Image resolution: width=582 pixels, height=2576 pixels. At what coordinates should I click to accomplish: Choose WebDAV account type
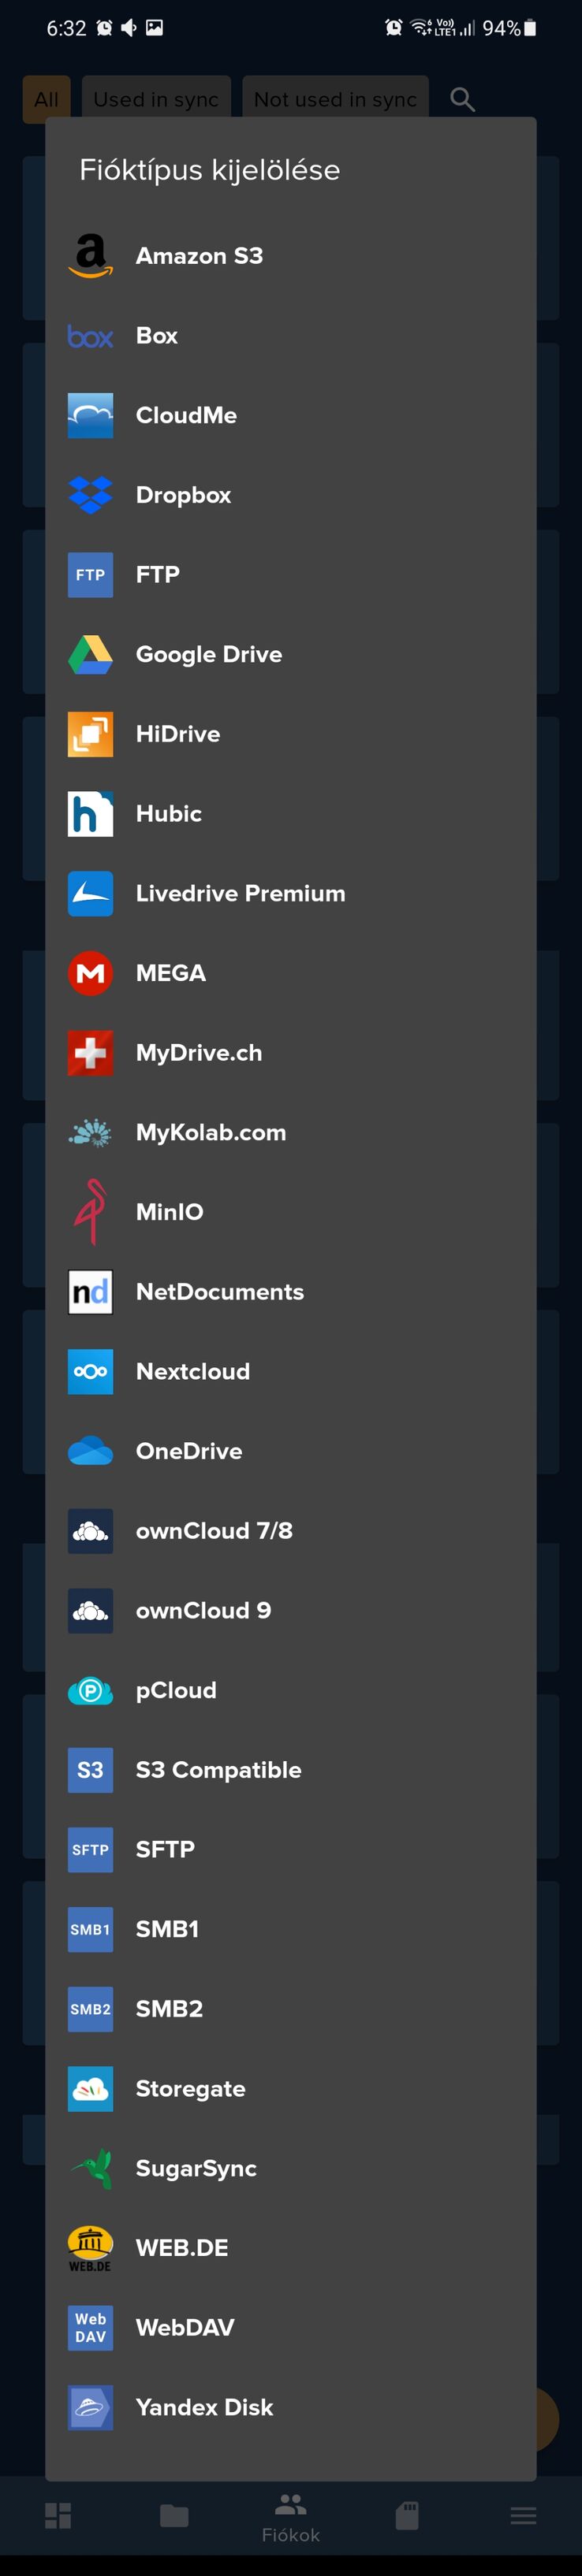[x=291, y=2328]
